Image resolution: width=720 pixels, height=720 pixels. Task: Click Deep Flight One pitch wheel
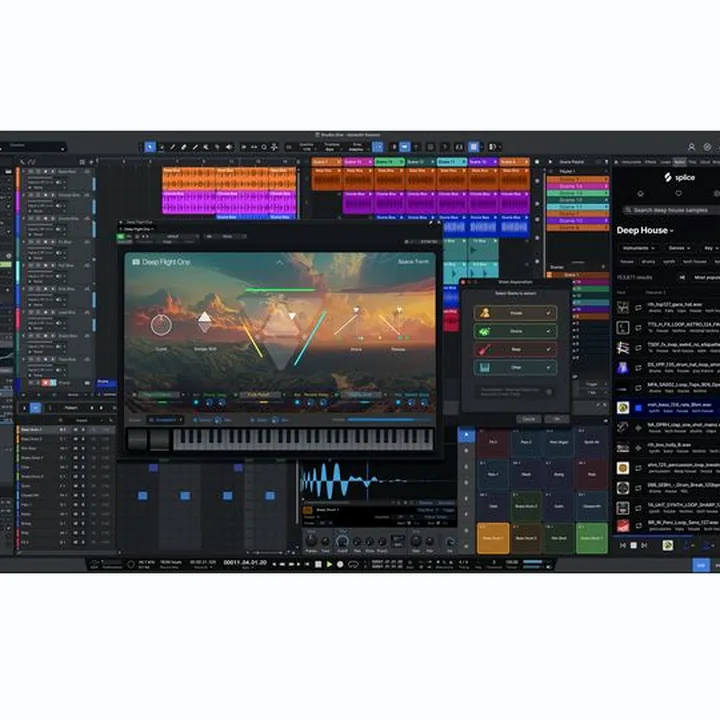(137, 439)
